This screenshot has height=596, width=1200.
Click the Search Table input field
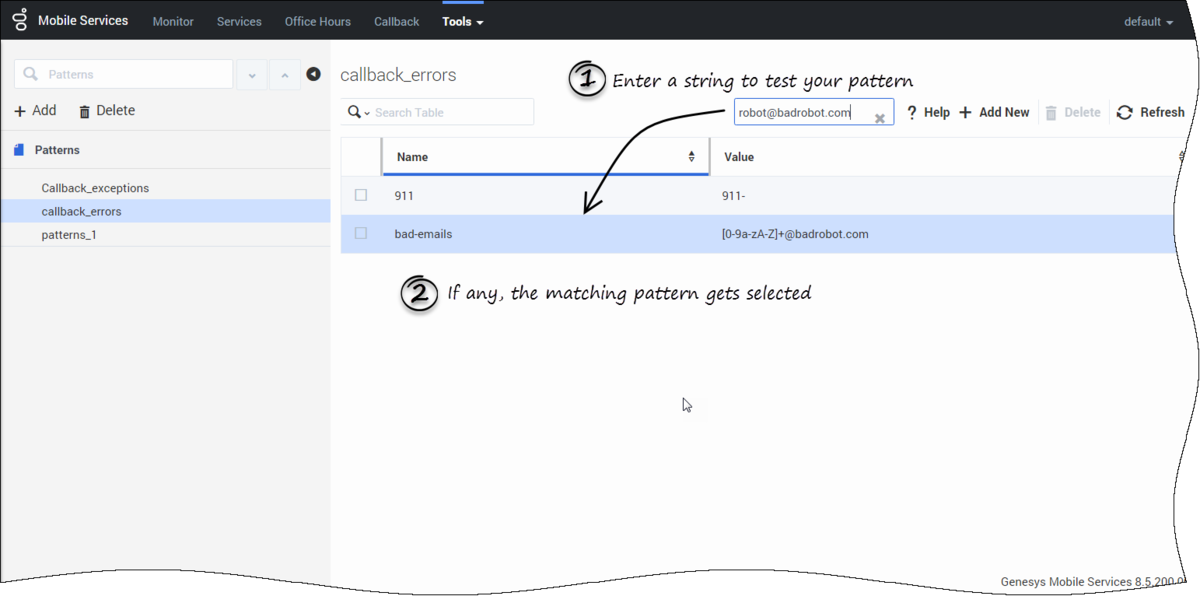(x=450, y=113)
